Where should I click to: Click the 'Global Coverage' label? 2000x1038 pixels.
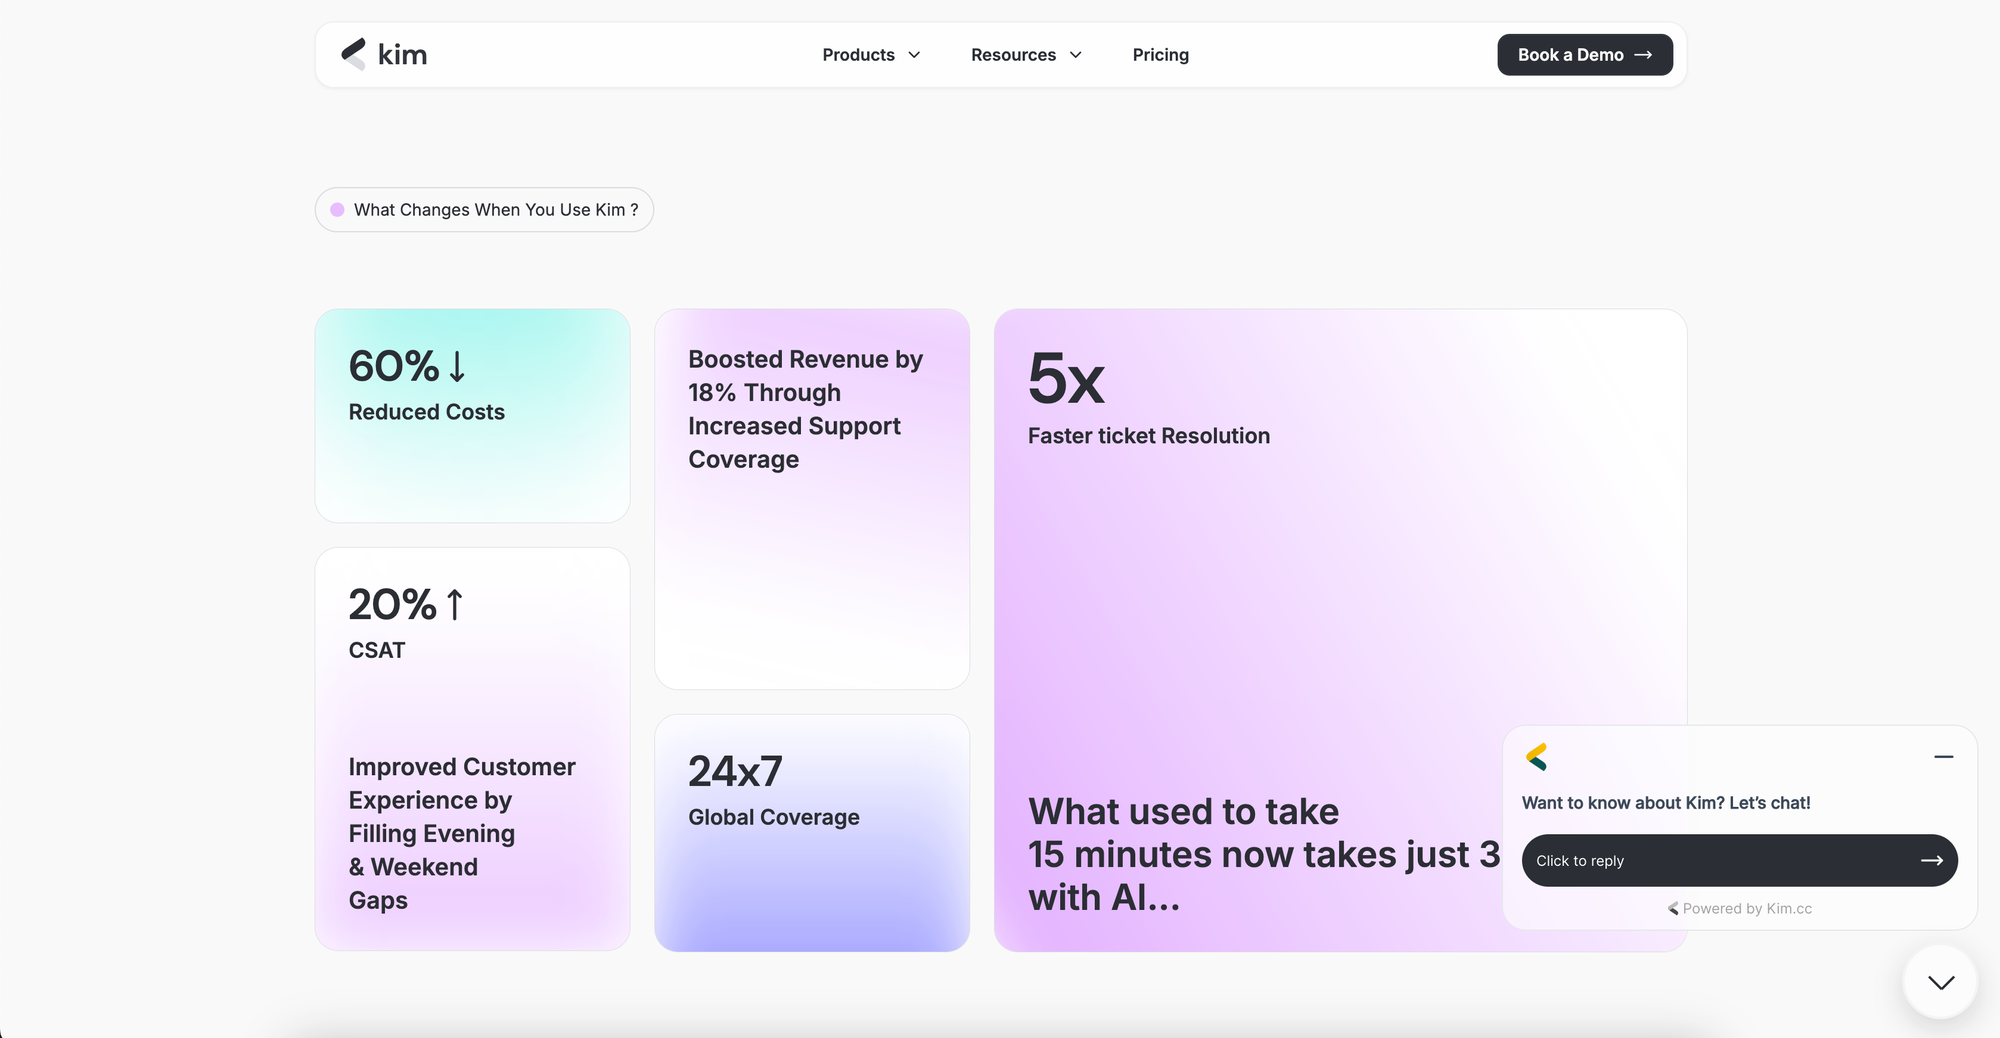(x=774, y=817)
